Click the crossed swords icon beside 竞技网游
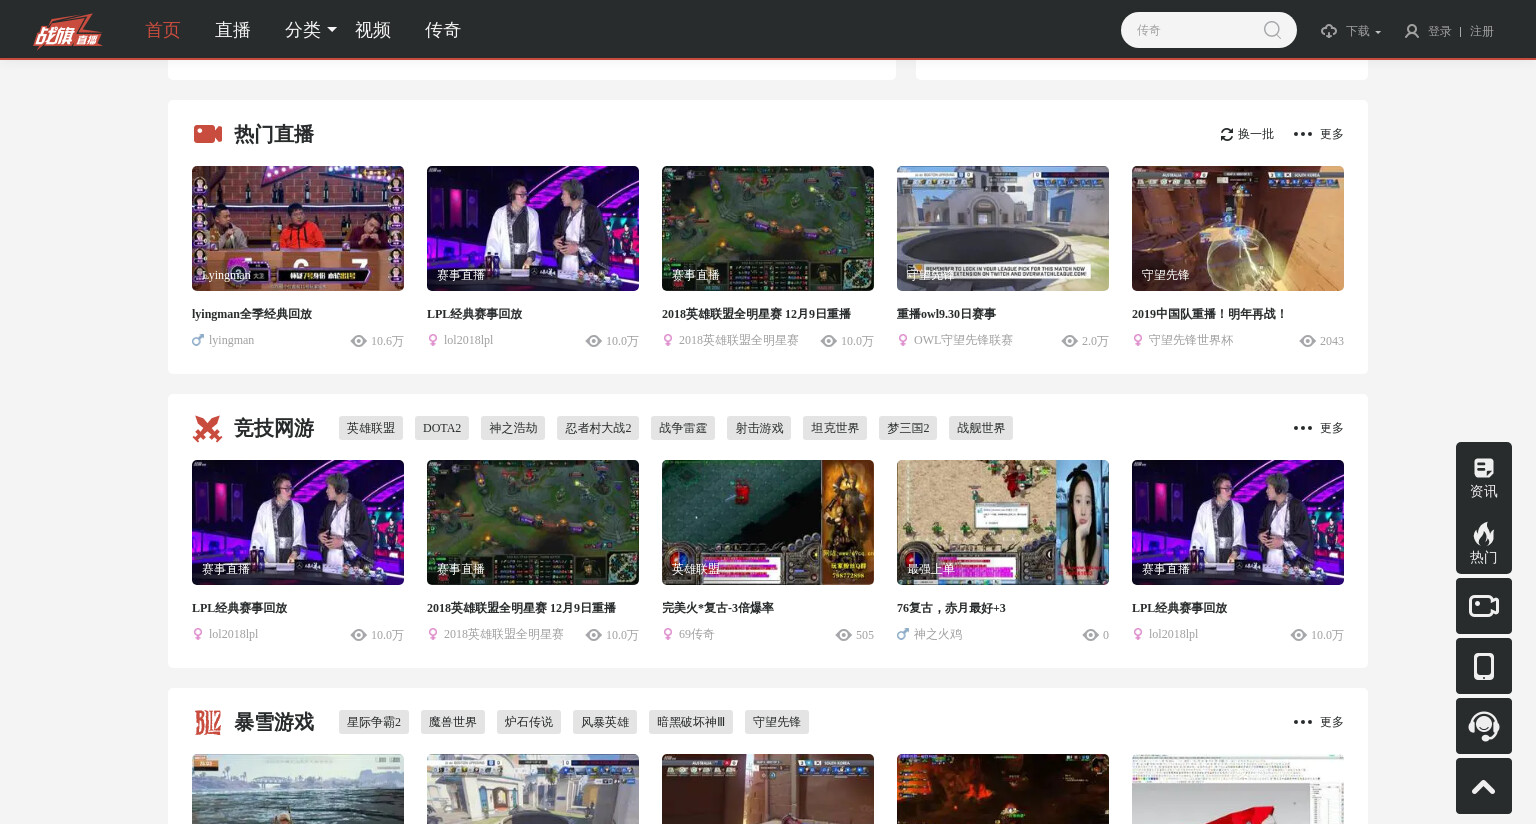 (207, 428)
